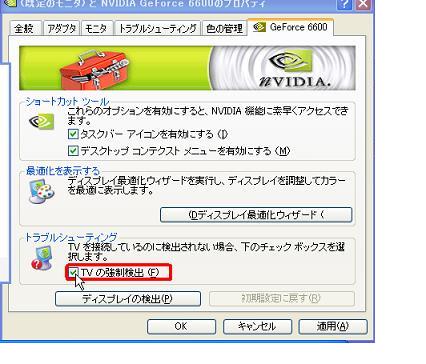This screenshot has height=364, width=426.
Task: Toggle タスクバー アイコンを有効にする checkbox
Action: pos(73,134)
